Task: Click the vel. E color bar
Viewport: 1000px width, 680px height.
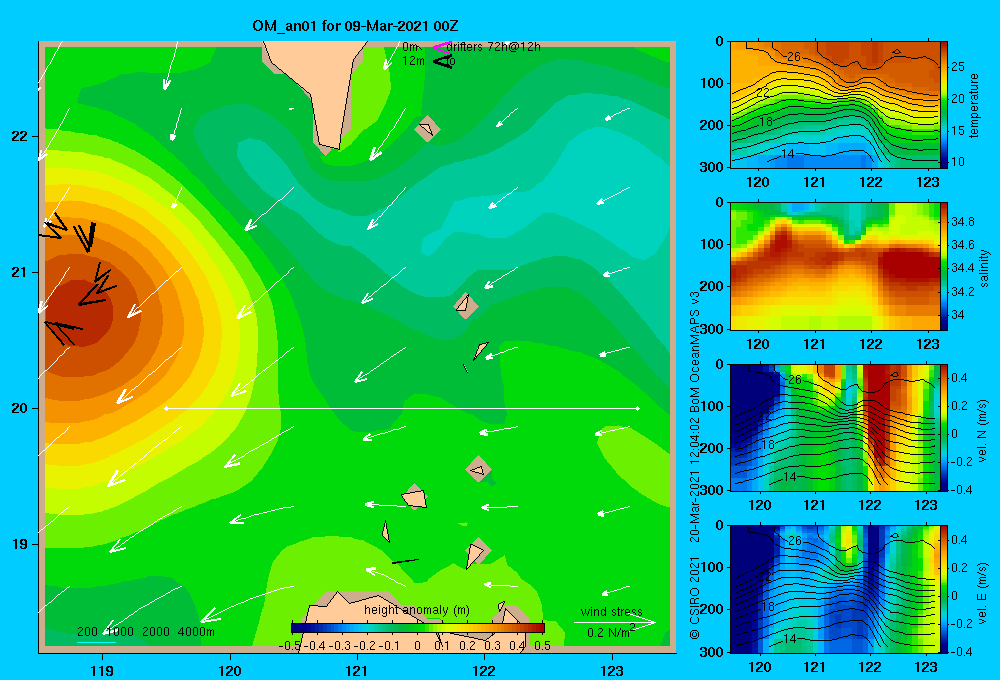Action: (943, 589)
